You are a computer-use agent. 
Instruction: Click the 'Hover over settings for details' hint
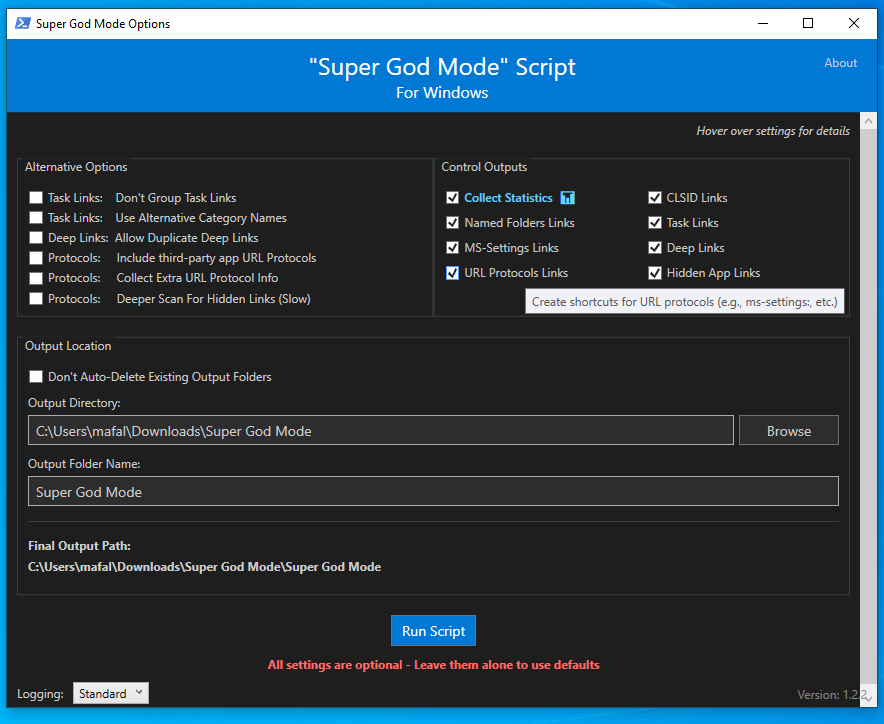(773, 131)
